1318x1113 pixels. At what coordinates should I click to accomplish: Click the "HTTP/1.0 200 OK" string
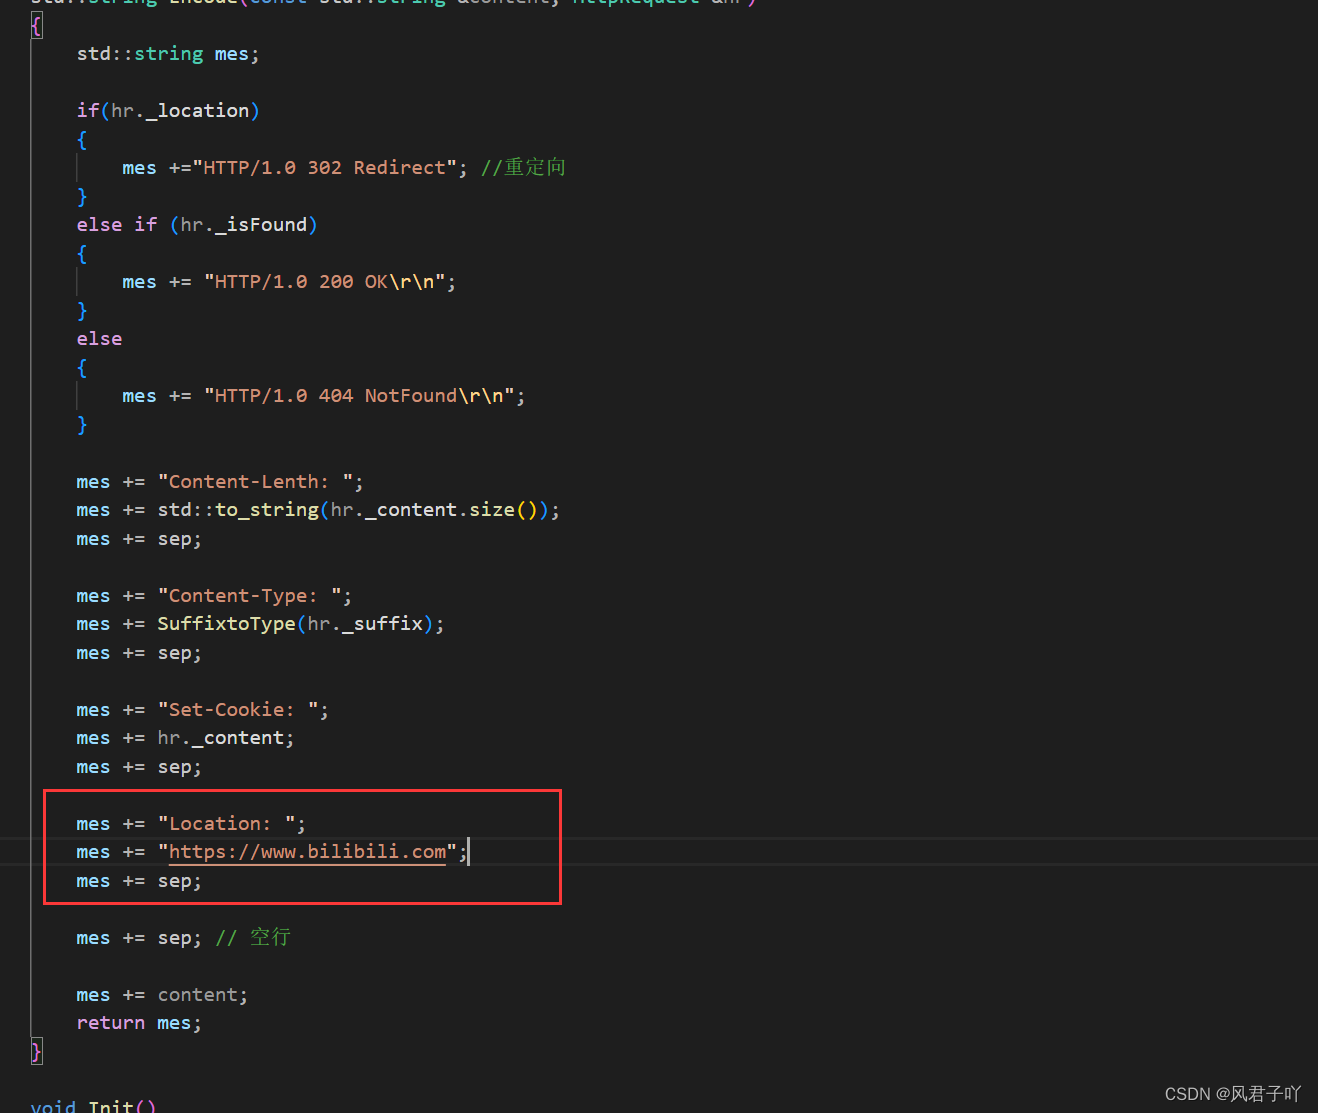(x=324, y=282)
